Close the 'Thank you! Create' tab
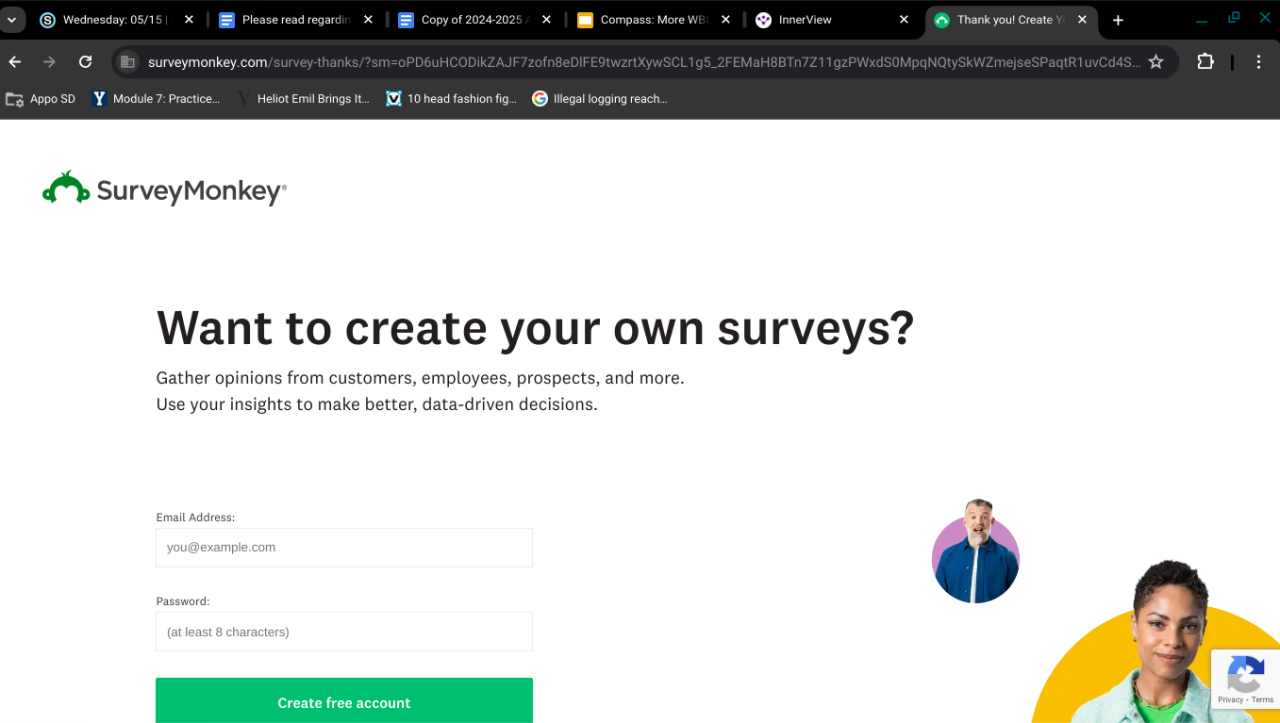The height and width of the screenshot is (723, 1280). tap(1082, 20)
